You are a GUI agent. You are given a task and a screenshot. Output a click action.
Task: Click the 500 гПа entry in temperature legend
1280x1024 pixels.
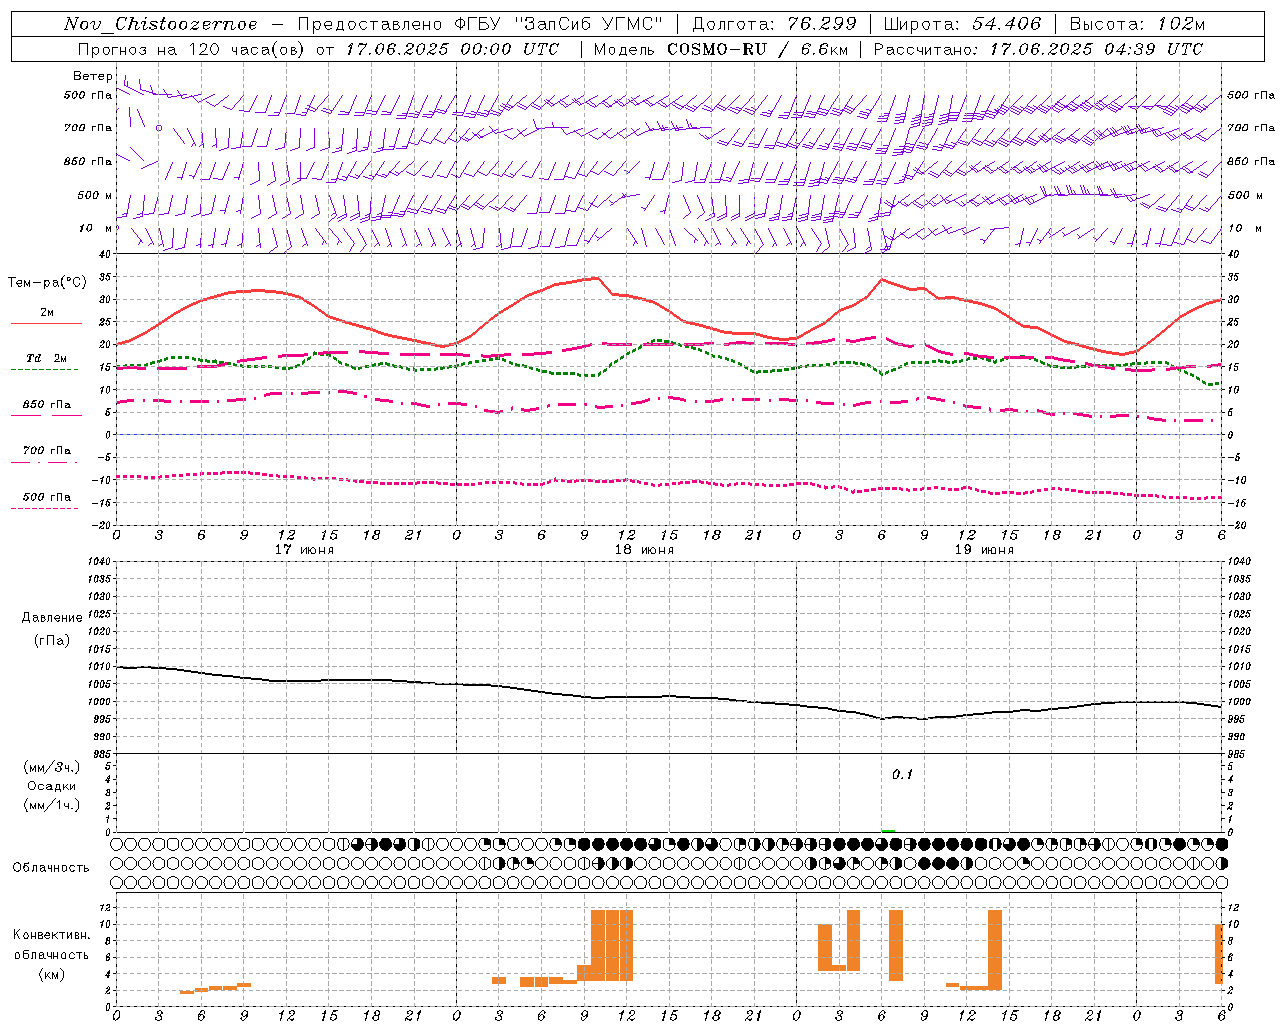[47, 497]
